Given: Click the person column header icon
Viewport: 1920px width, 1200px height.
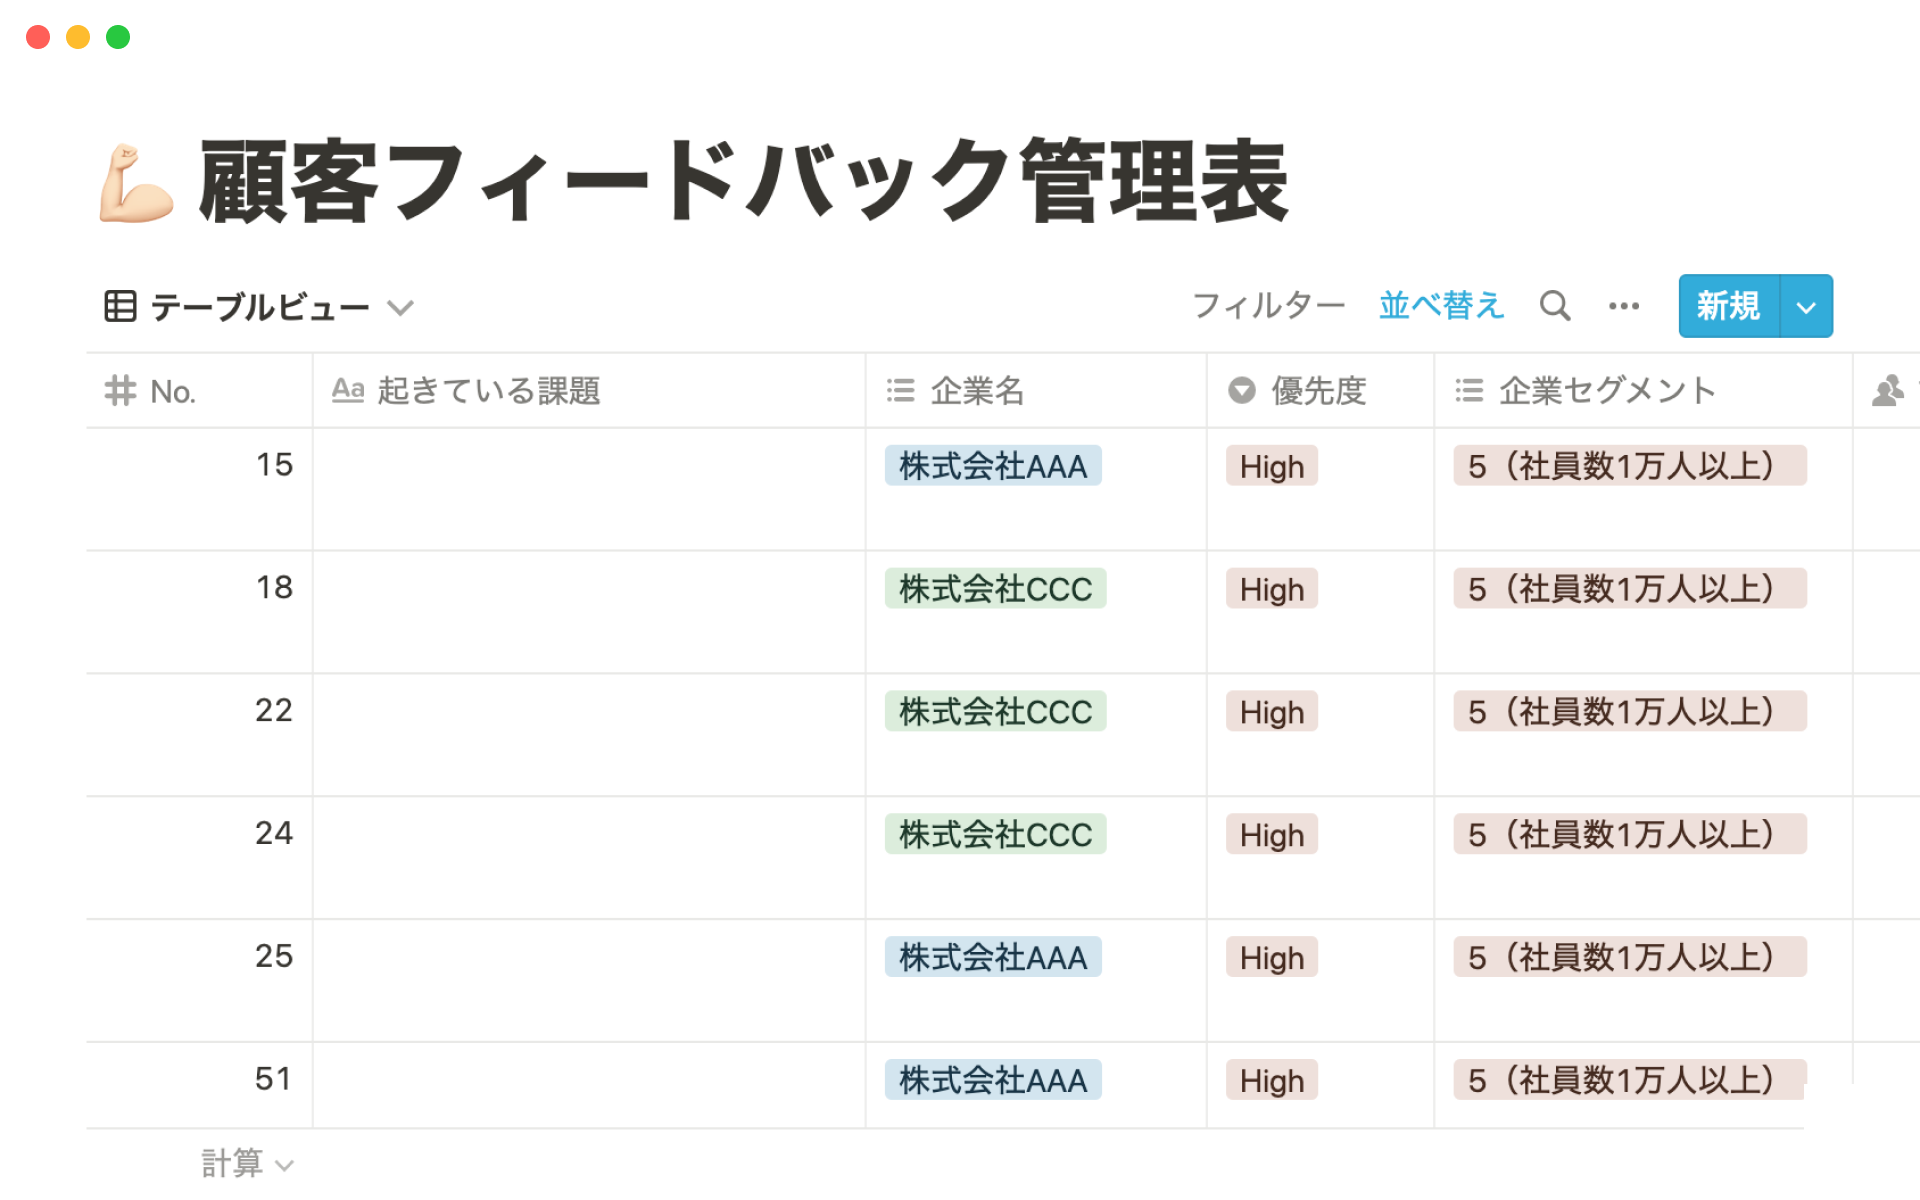Looking at the screenshot, I should click(1887, 391).
